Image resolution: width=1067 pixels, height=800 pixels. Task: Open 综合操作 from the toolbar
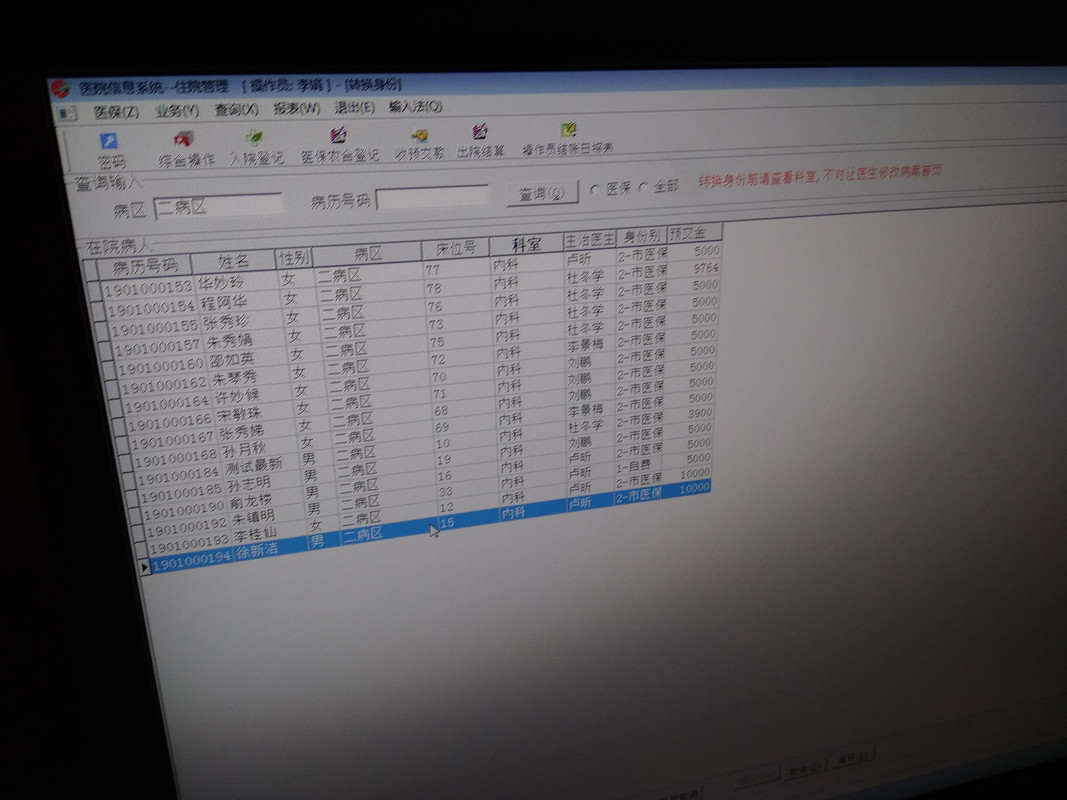click(185, 149)
